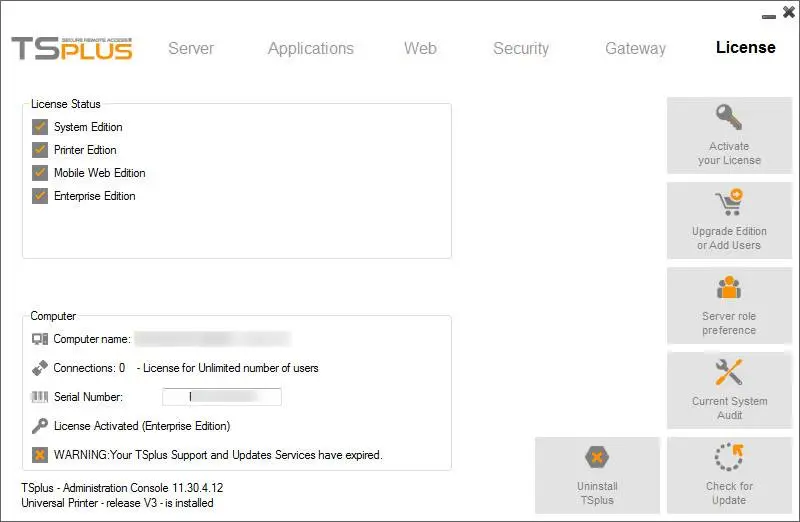Click 'Administration Console 11.30.4.12' version text
This screenshot has height=522, width=800.
[x=143, y=488]
